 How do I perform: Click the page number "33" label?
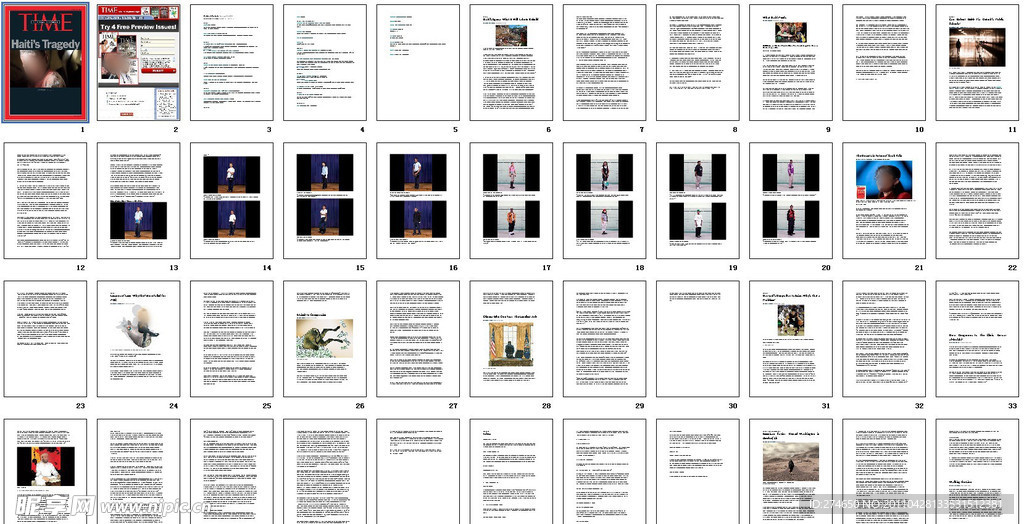coord(1012,406)
